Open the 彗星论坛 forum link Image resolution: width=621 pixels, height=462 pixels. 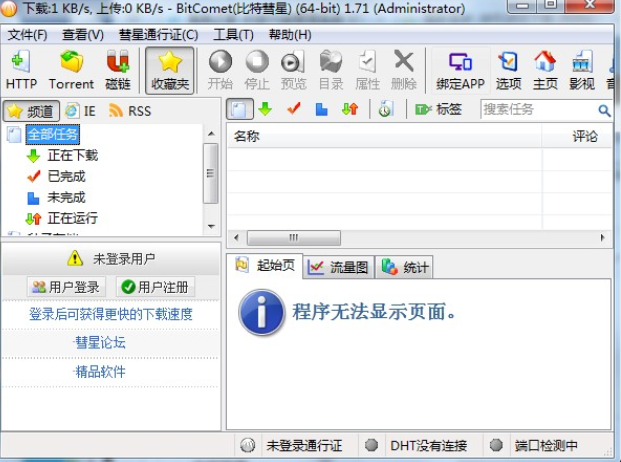pyautogui.click(x=100, y=342)
